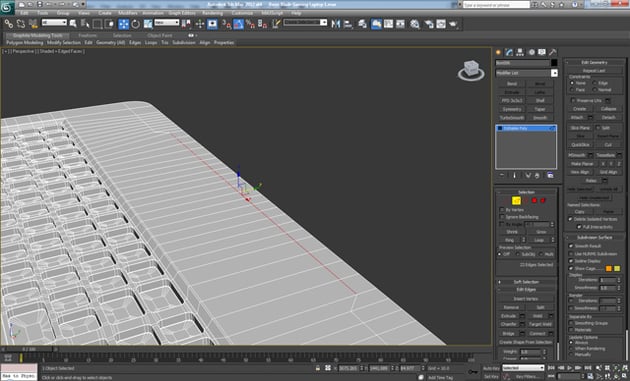Click the object color swatch beside name
The width and height of the screenshot is (630, 381).
[554, 63]
